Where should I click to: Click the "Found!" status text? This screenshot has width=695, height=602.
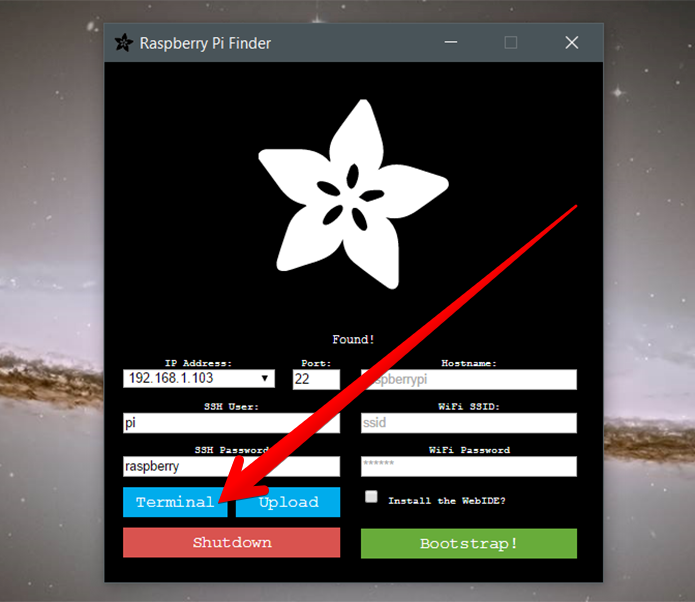tap(353, 340)
